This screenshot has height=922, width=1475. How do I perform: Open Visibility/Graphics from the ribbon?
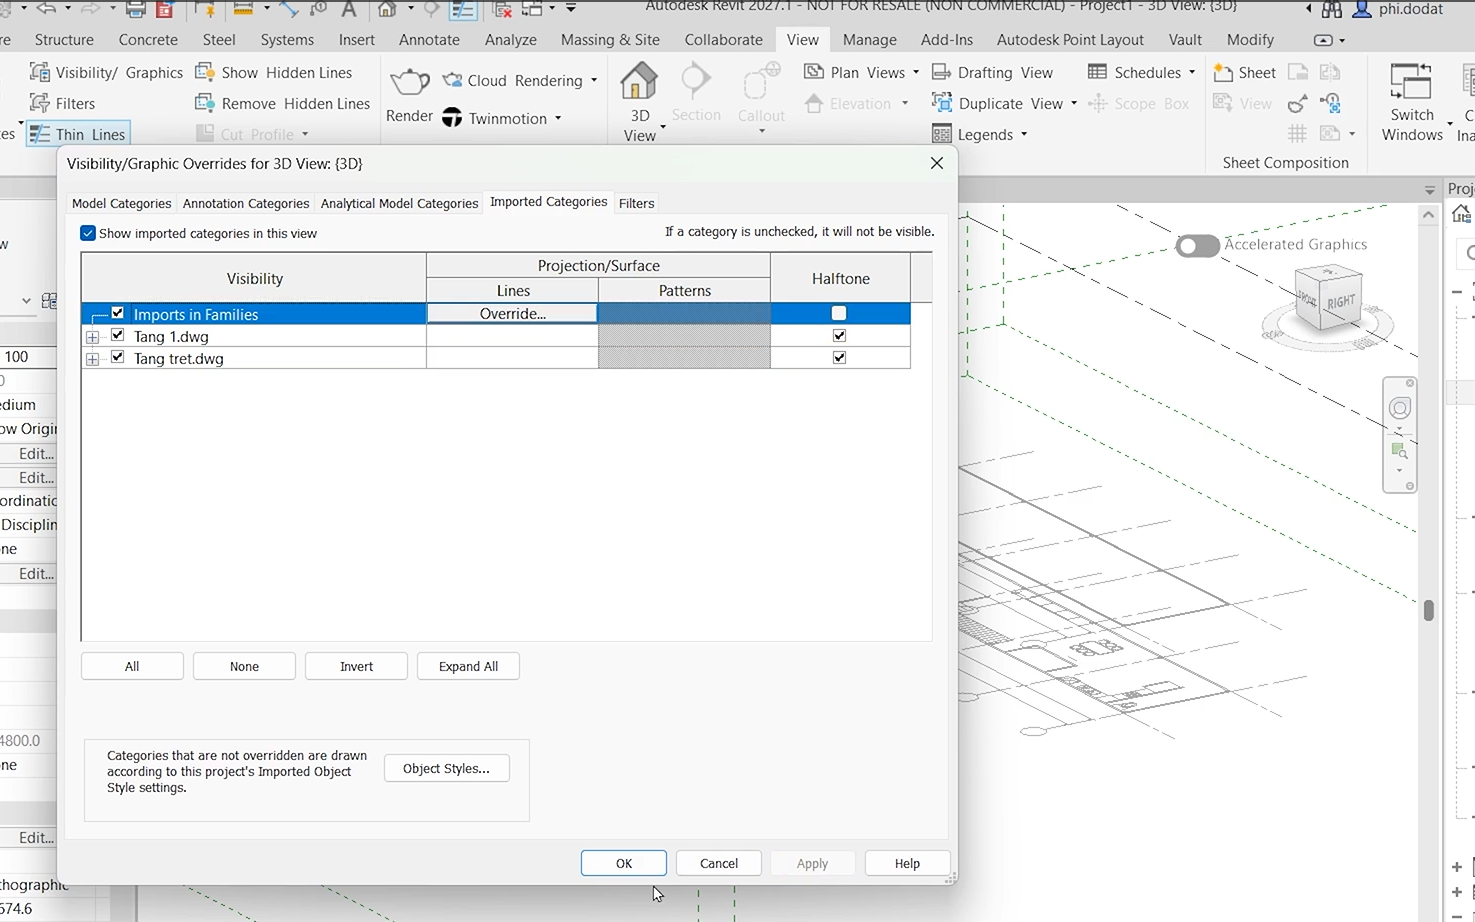pyautogui.click(x=106, y=72)
